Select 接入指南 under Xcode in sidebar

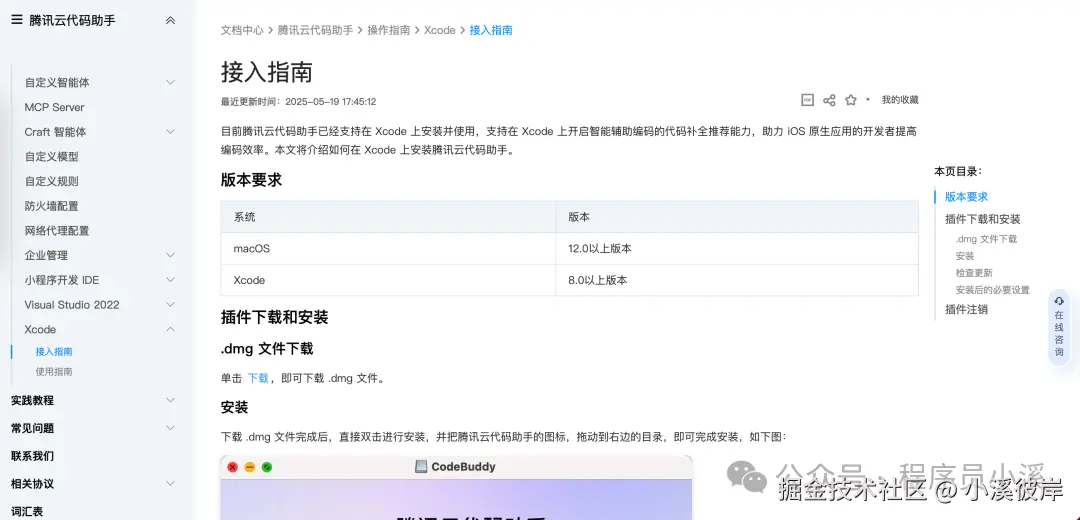pyautogui.click(x=54, y=351)
